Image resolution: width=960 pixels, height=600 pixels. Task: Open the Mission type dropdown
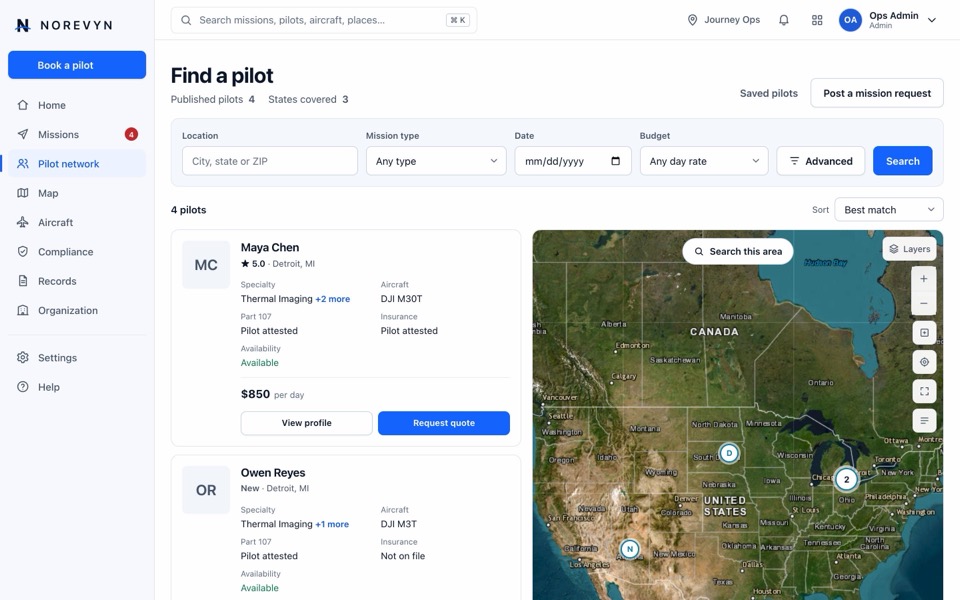point(436,161)
